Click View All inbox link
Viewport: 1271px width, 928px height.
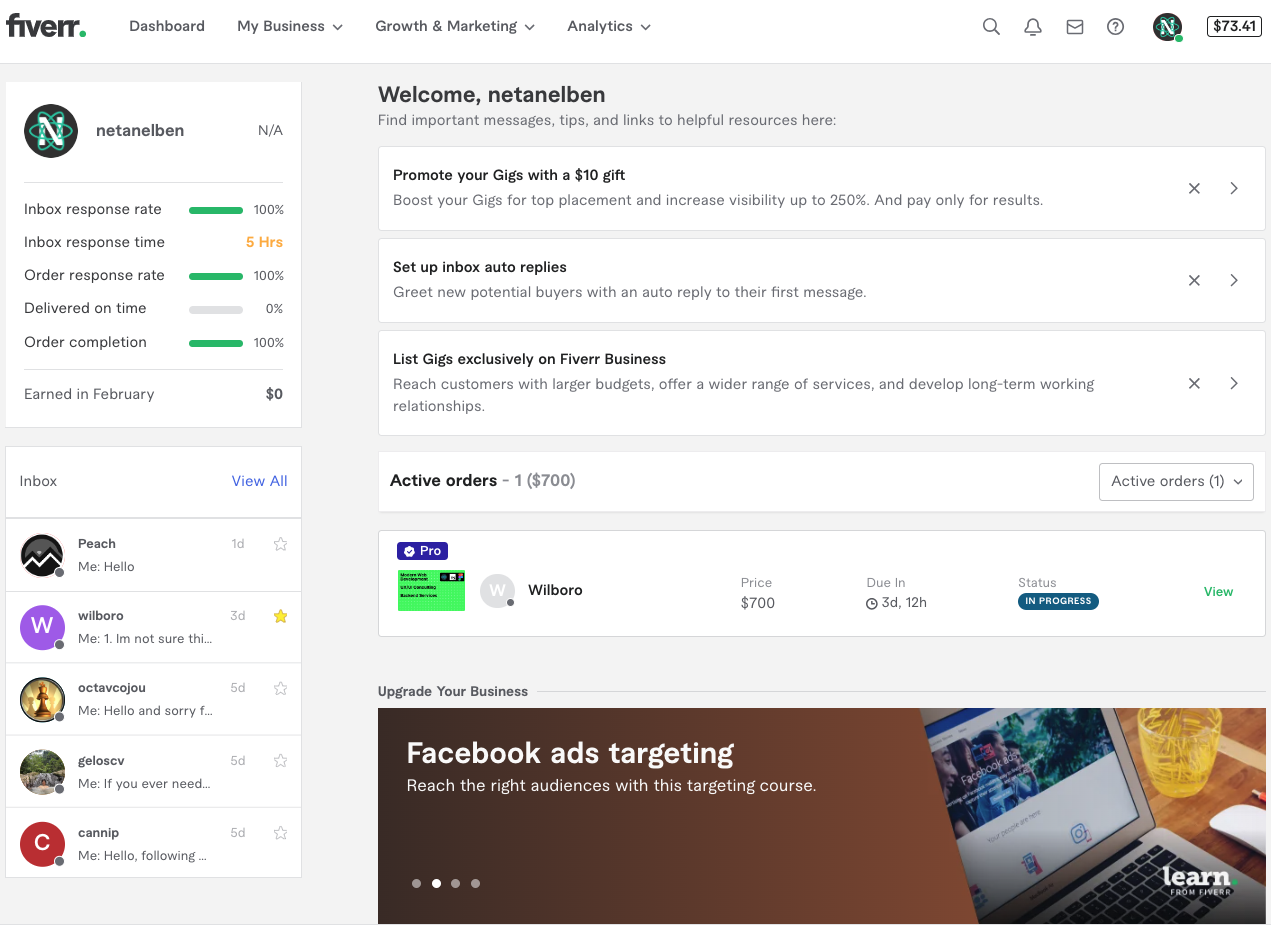coord(259,481)
